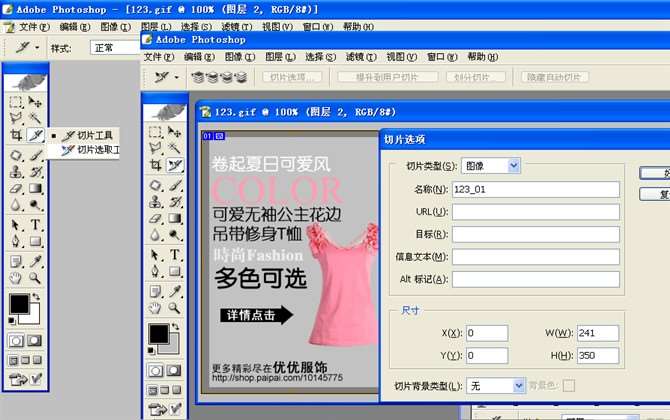The height and width of the screenshot is (420, 670).
Task: Select Clone Stamp tool in front window toolbox
Action: pos(156,202)
